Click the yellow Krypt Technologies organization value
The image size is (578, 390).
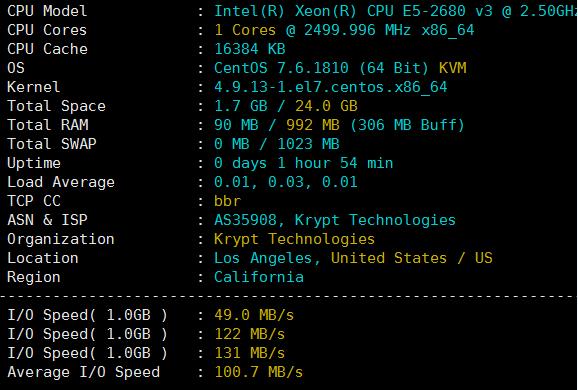pyautogui.click(x=295, y=239)
